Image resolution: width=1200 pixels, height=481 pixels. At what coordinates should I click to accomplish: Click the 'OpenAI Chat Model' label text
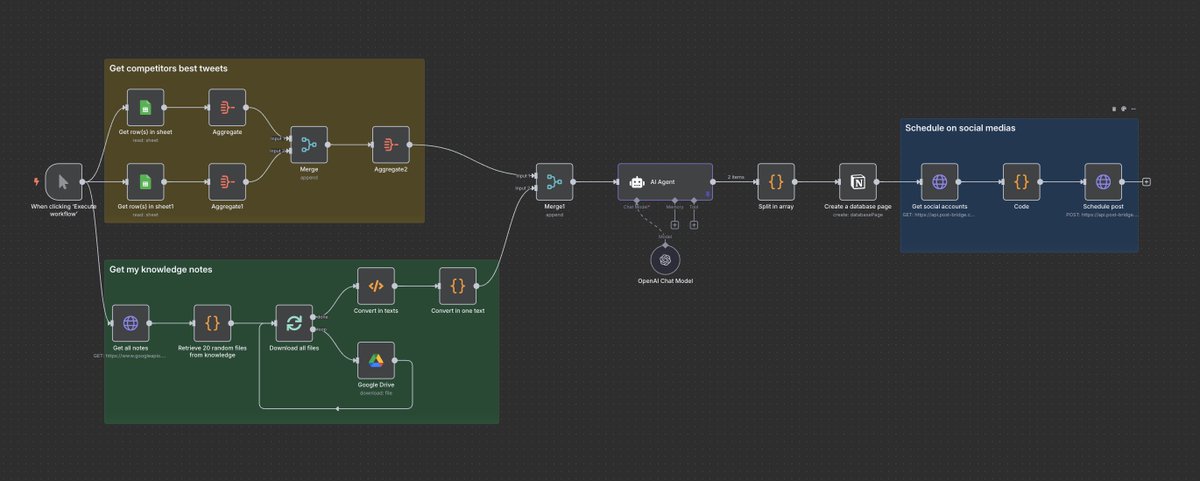pyautogui.click(x=665, y=282)
